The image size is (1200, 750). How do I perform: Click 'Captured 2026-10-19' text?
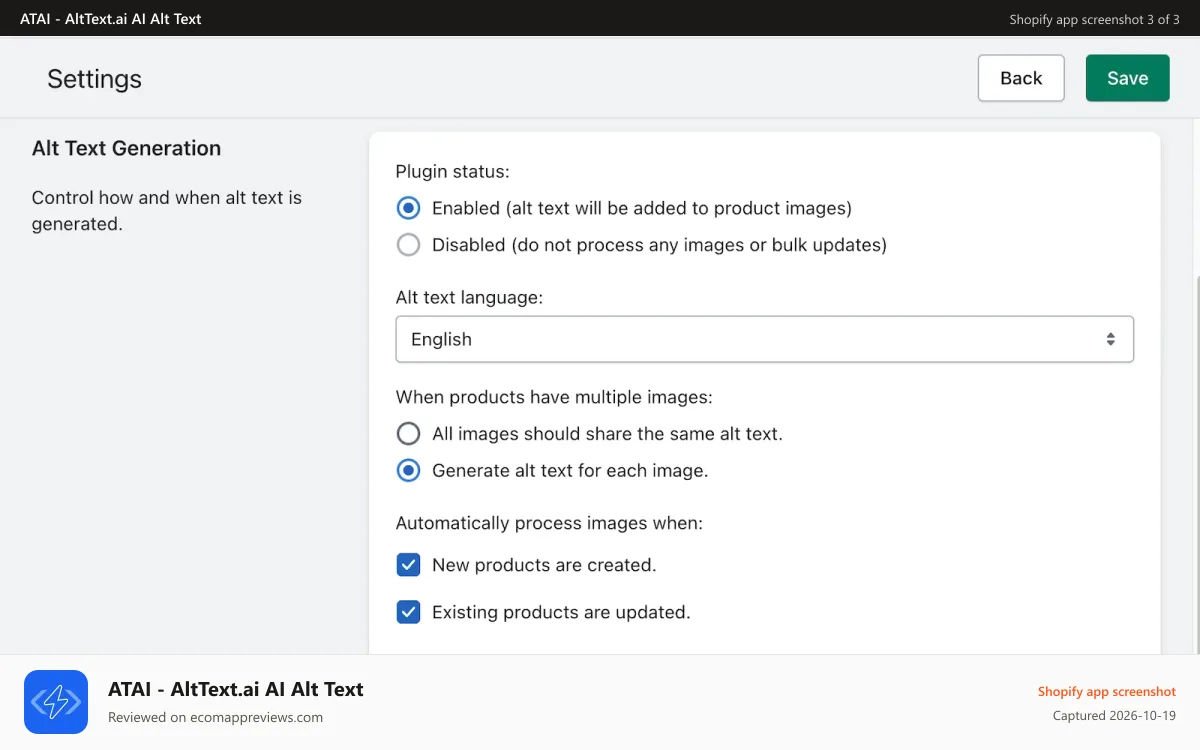1114,716
